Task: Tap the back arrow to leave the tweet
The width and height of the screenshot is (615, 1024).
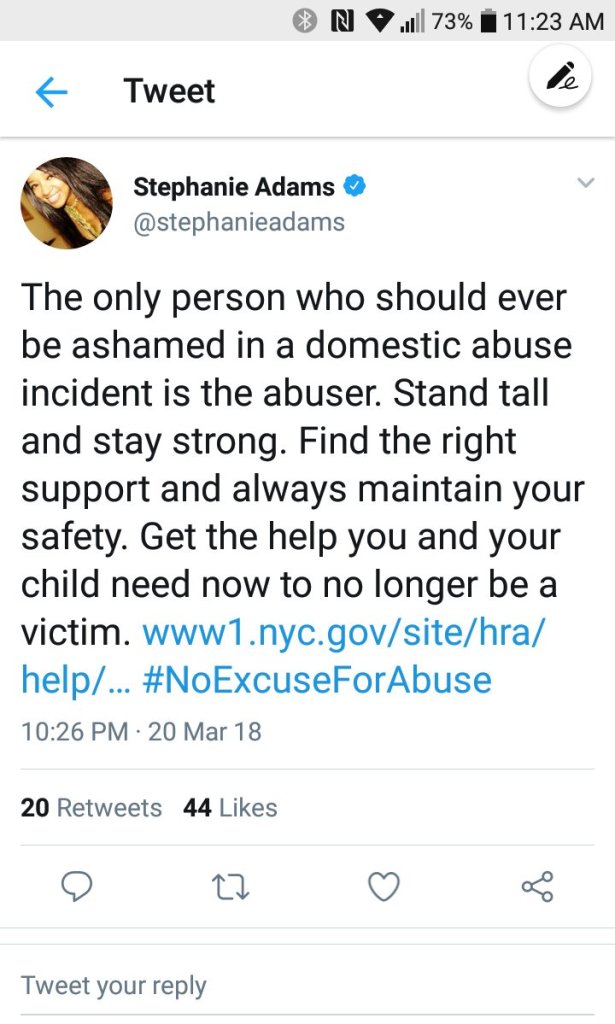Action: [51, 92]
